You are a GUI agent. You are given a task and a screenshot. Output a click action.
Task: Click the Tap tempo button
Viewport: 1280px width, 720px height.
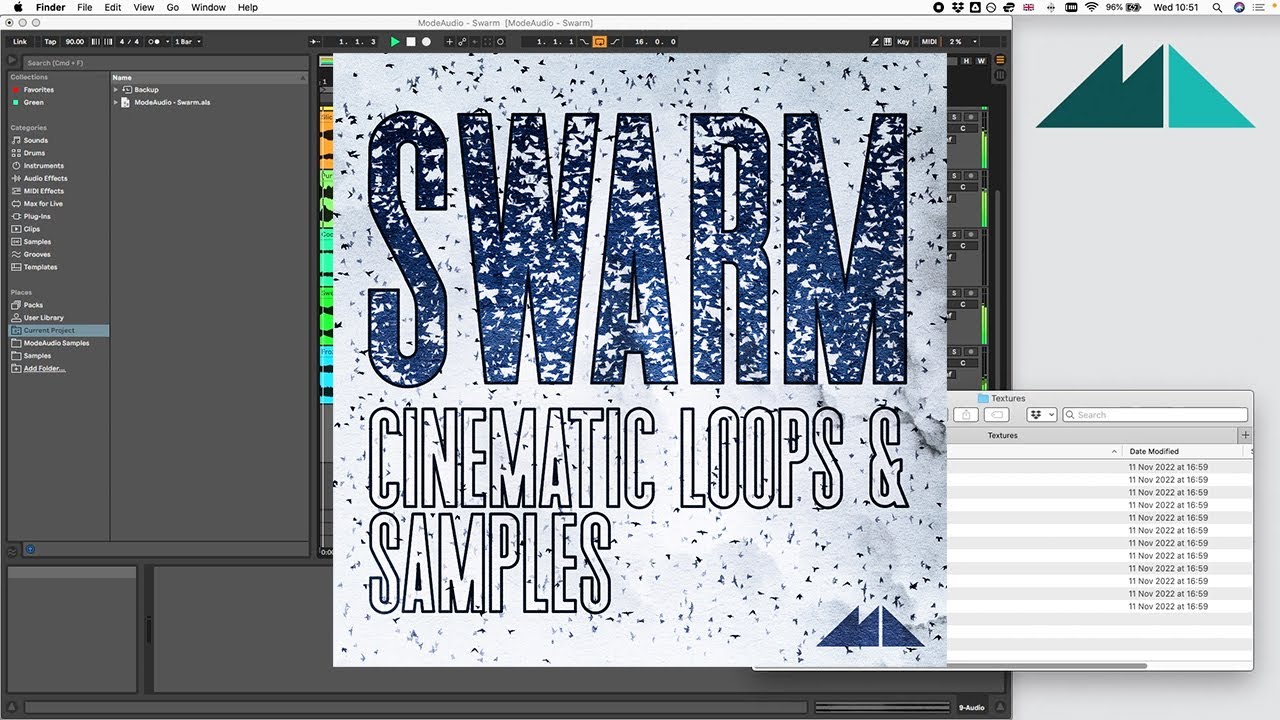[50, 42]
